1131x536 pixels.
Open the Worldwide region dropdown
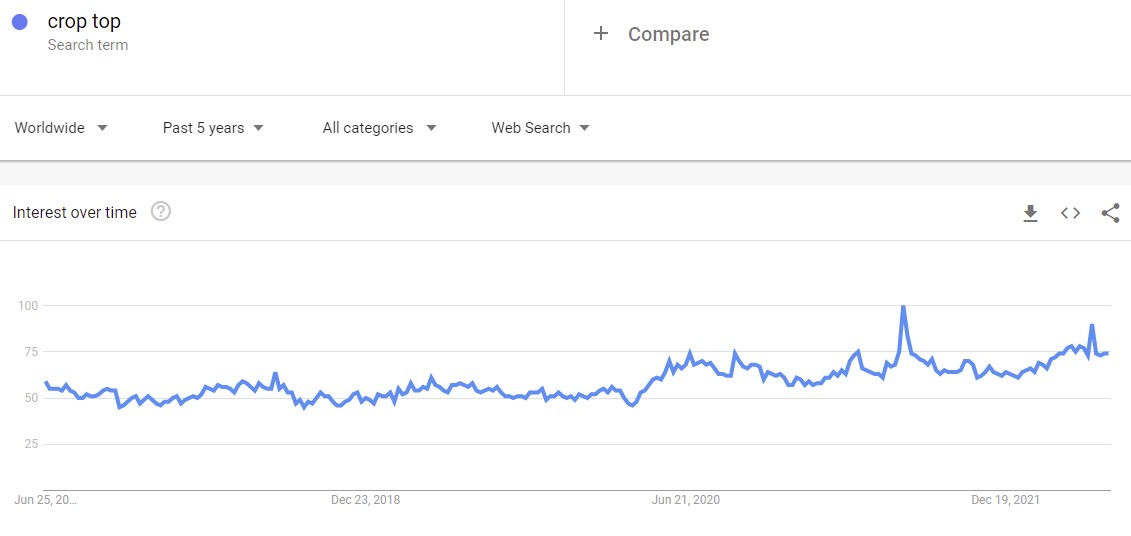[61, 128]
